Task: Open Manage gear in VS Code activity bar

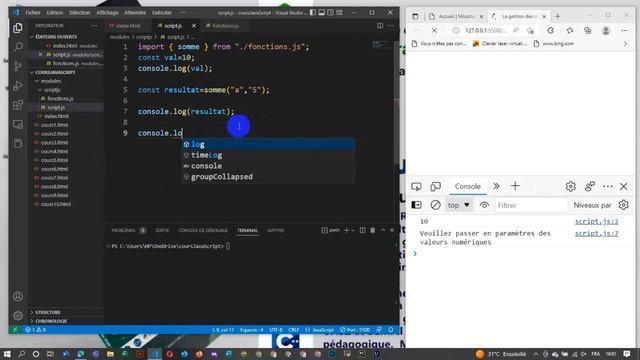Action: tap(18, 315)
